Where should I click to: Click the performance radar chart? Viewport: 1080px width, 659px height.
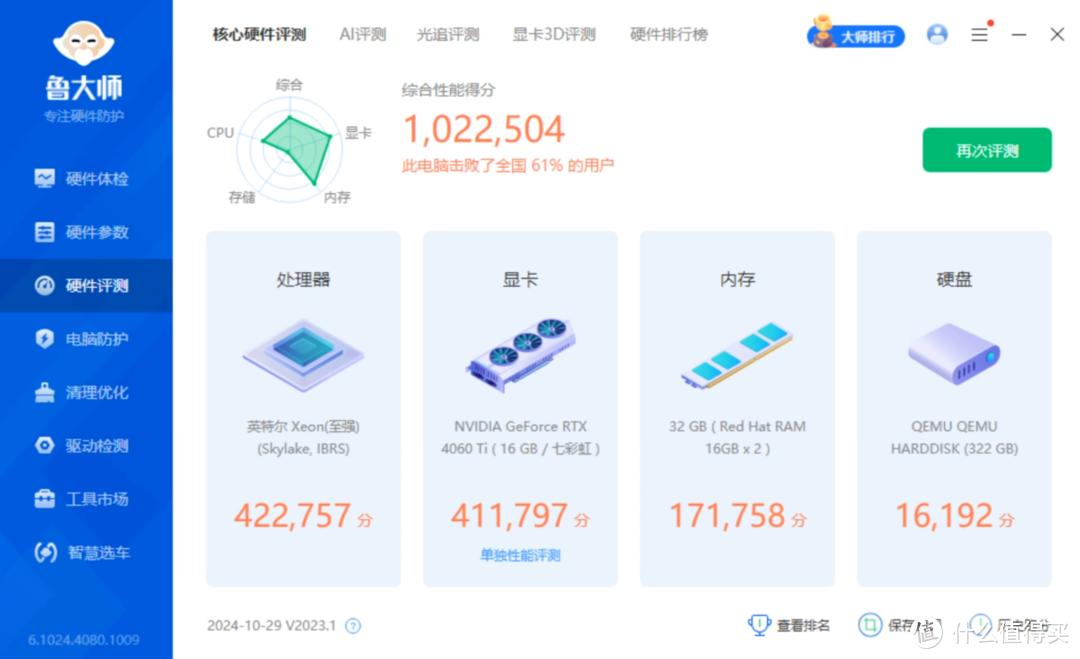[288, 142]
